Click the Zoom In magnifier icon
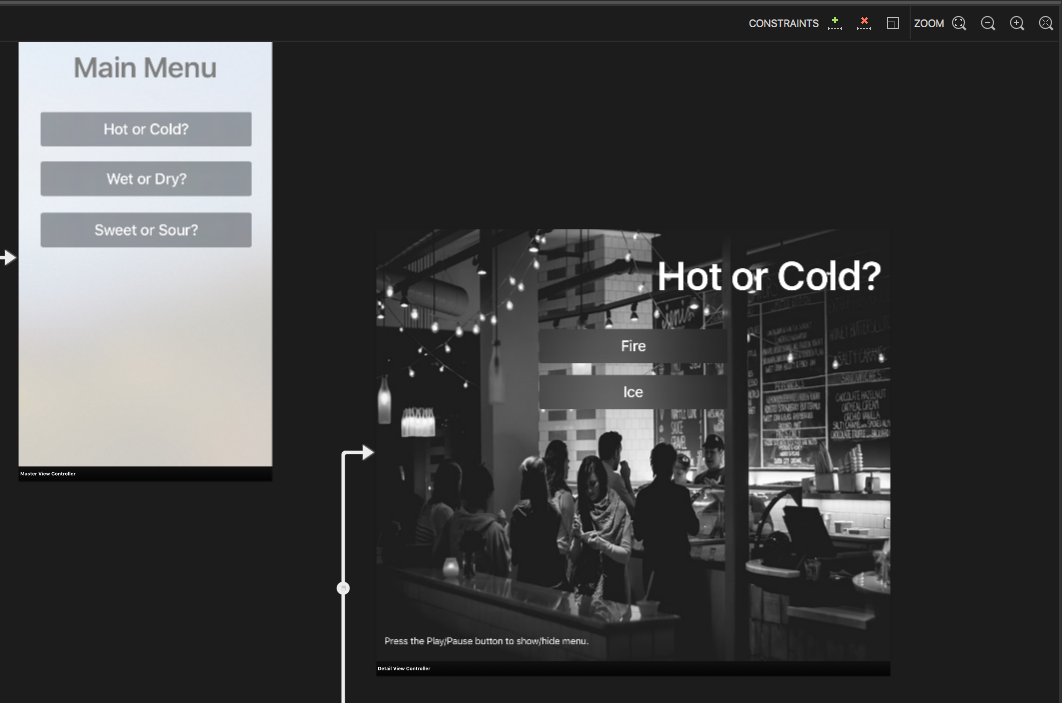Screen dimensions: 1062x703 [x=1016, y=22]
